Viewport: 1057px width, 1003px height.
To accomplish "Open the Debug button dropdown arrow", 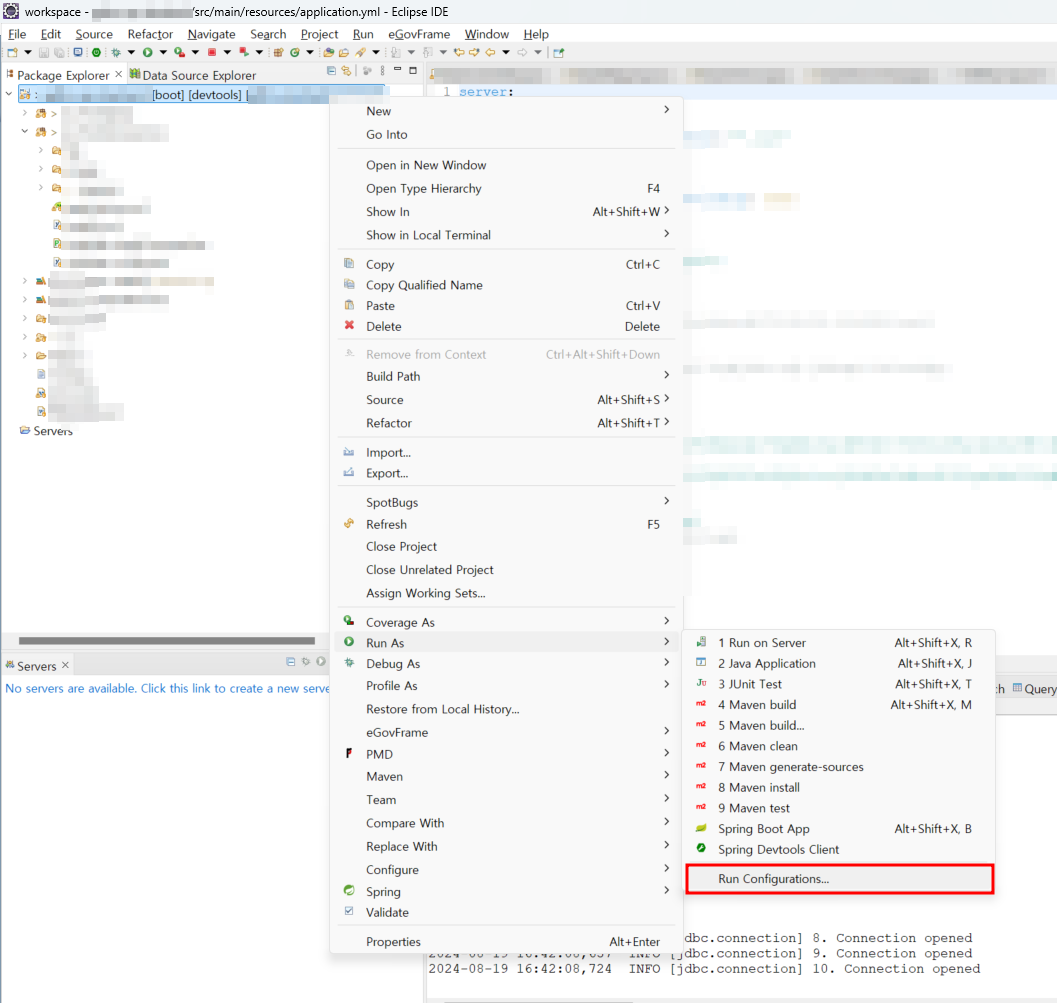I will (131, 53).
